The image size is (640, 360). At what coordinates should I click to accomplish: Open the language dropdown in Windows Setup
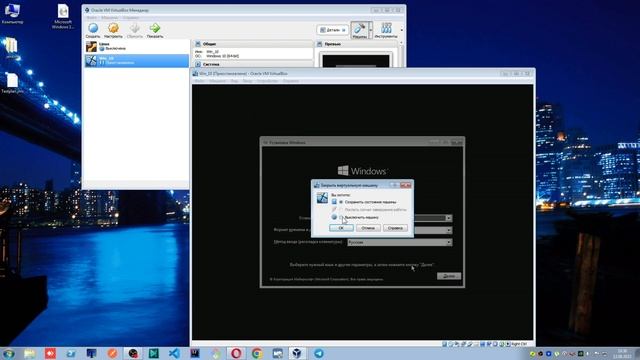[449, 218]
